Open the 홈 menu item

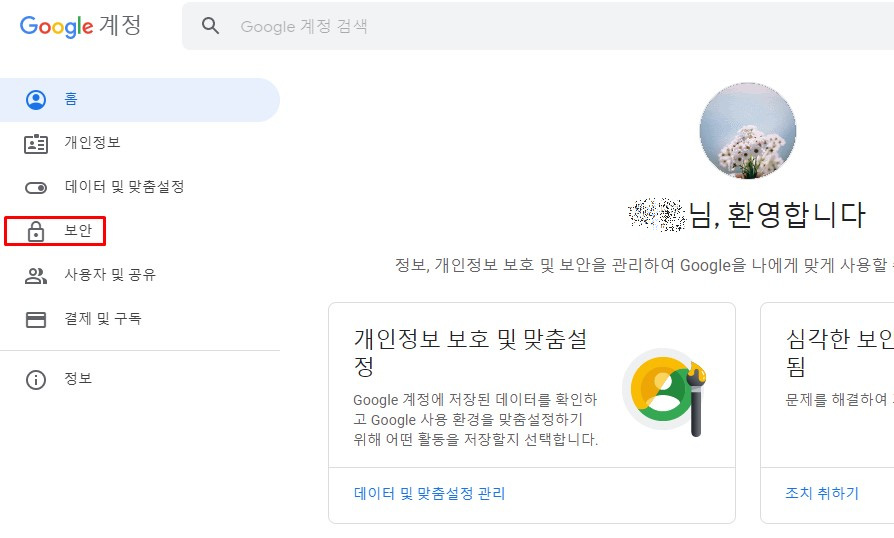pos(140,100)
